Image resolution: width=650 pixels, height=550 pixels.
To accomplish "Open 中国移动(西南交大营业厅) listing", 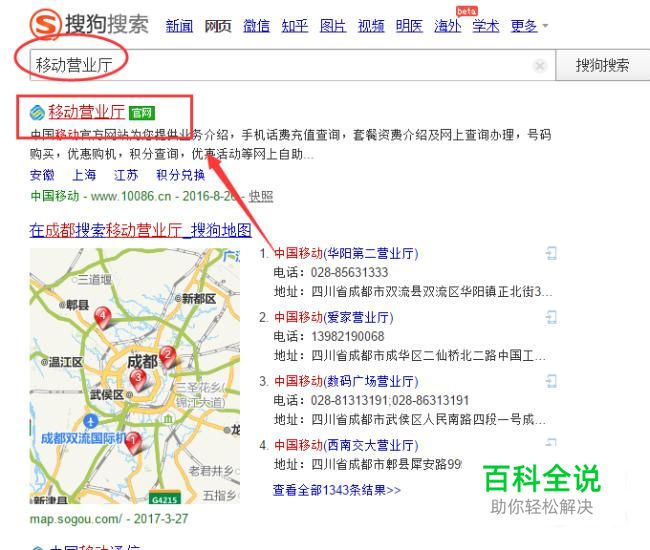I will tap(346, 446).
